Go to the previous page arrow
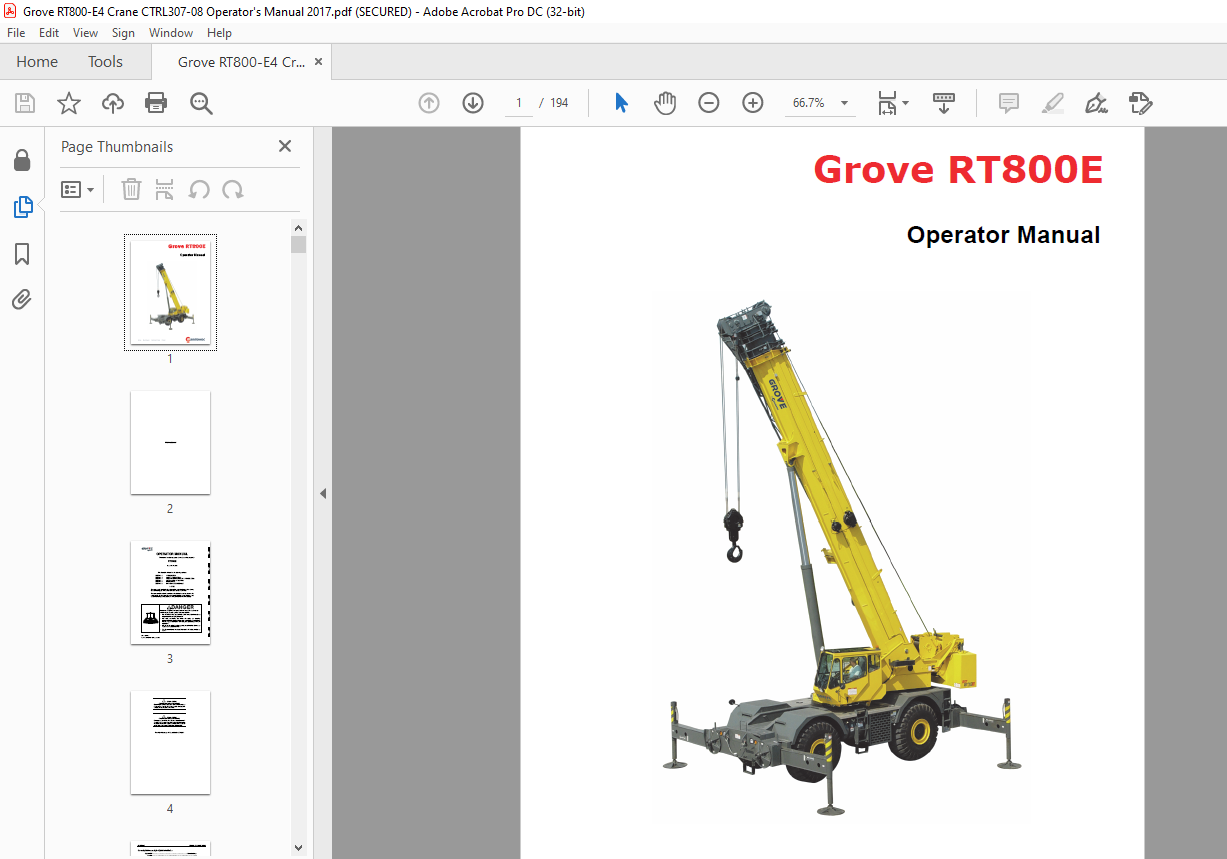The image size is (1227, 859). [429, 103]
